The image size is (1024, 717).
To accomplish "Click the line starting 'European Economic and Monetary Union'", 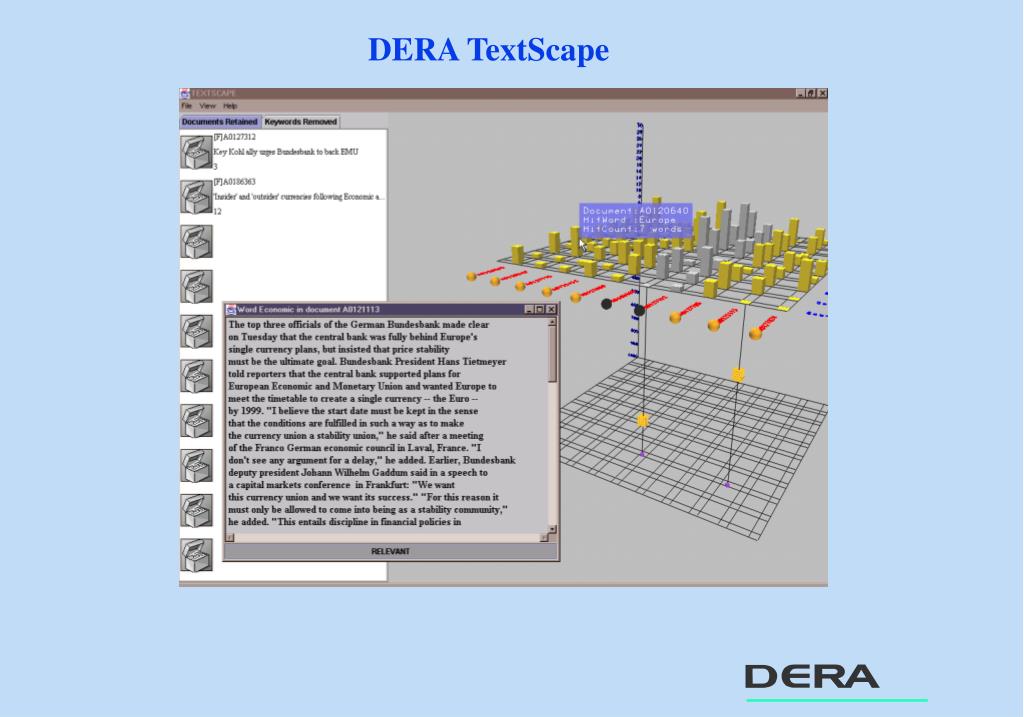I will pyautogui.click(x=362, y=387).
